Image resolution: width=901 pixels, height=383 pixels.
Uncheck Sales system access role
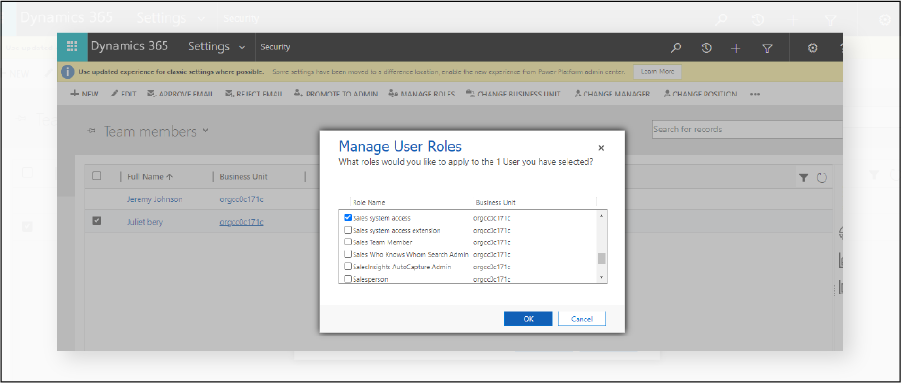[x=348, y=218]
